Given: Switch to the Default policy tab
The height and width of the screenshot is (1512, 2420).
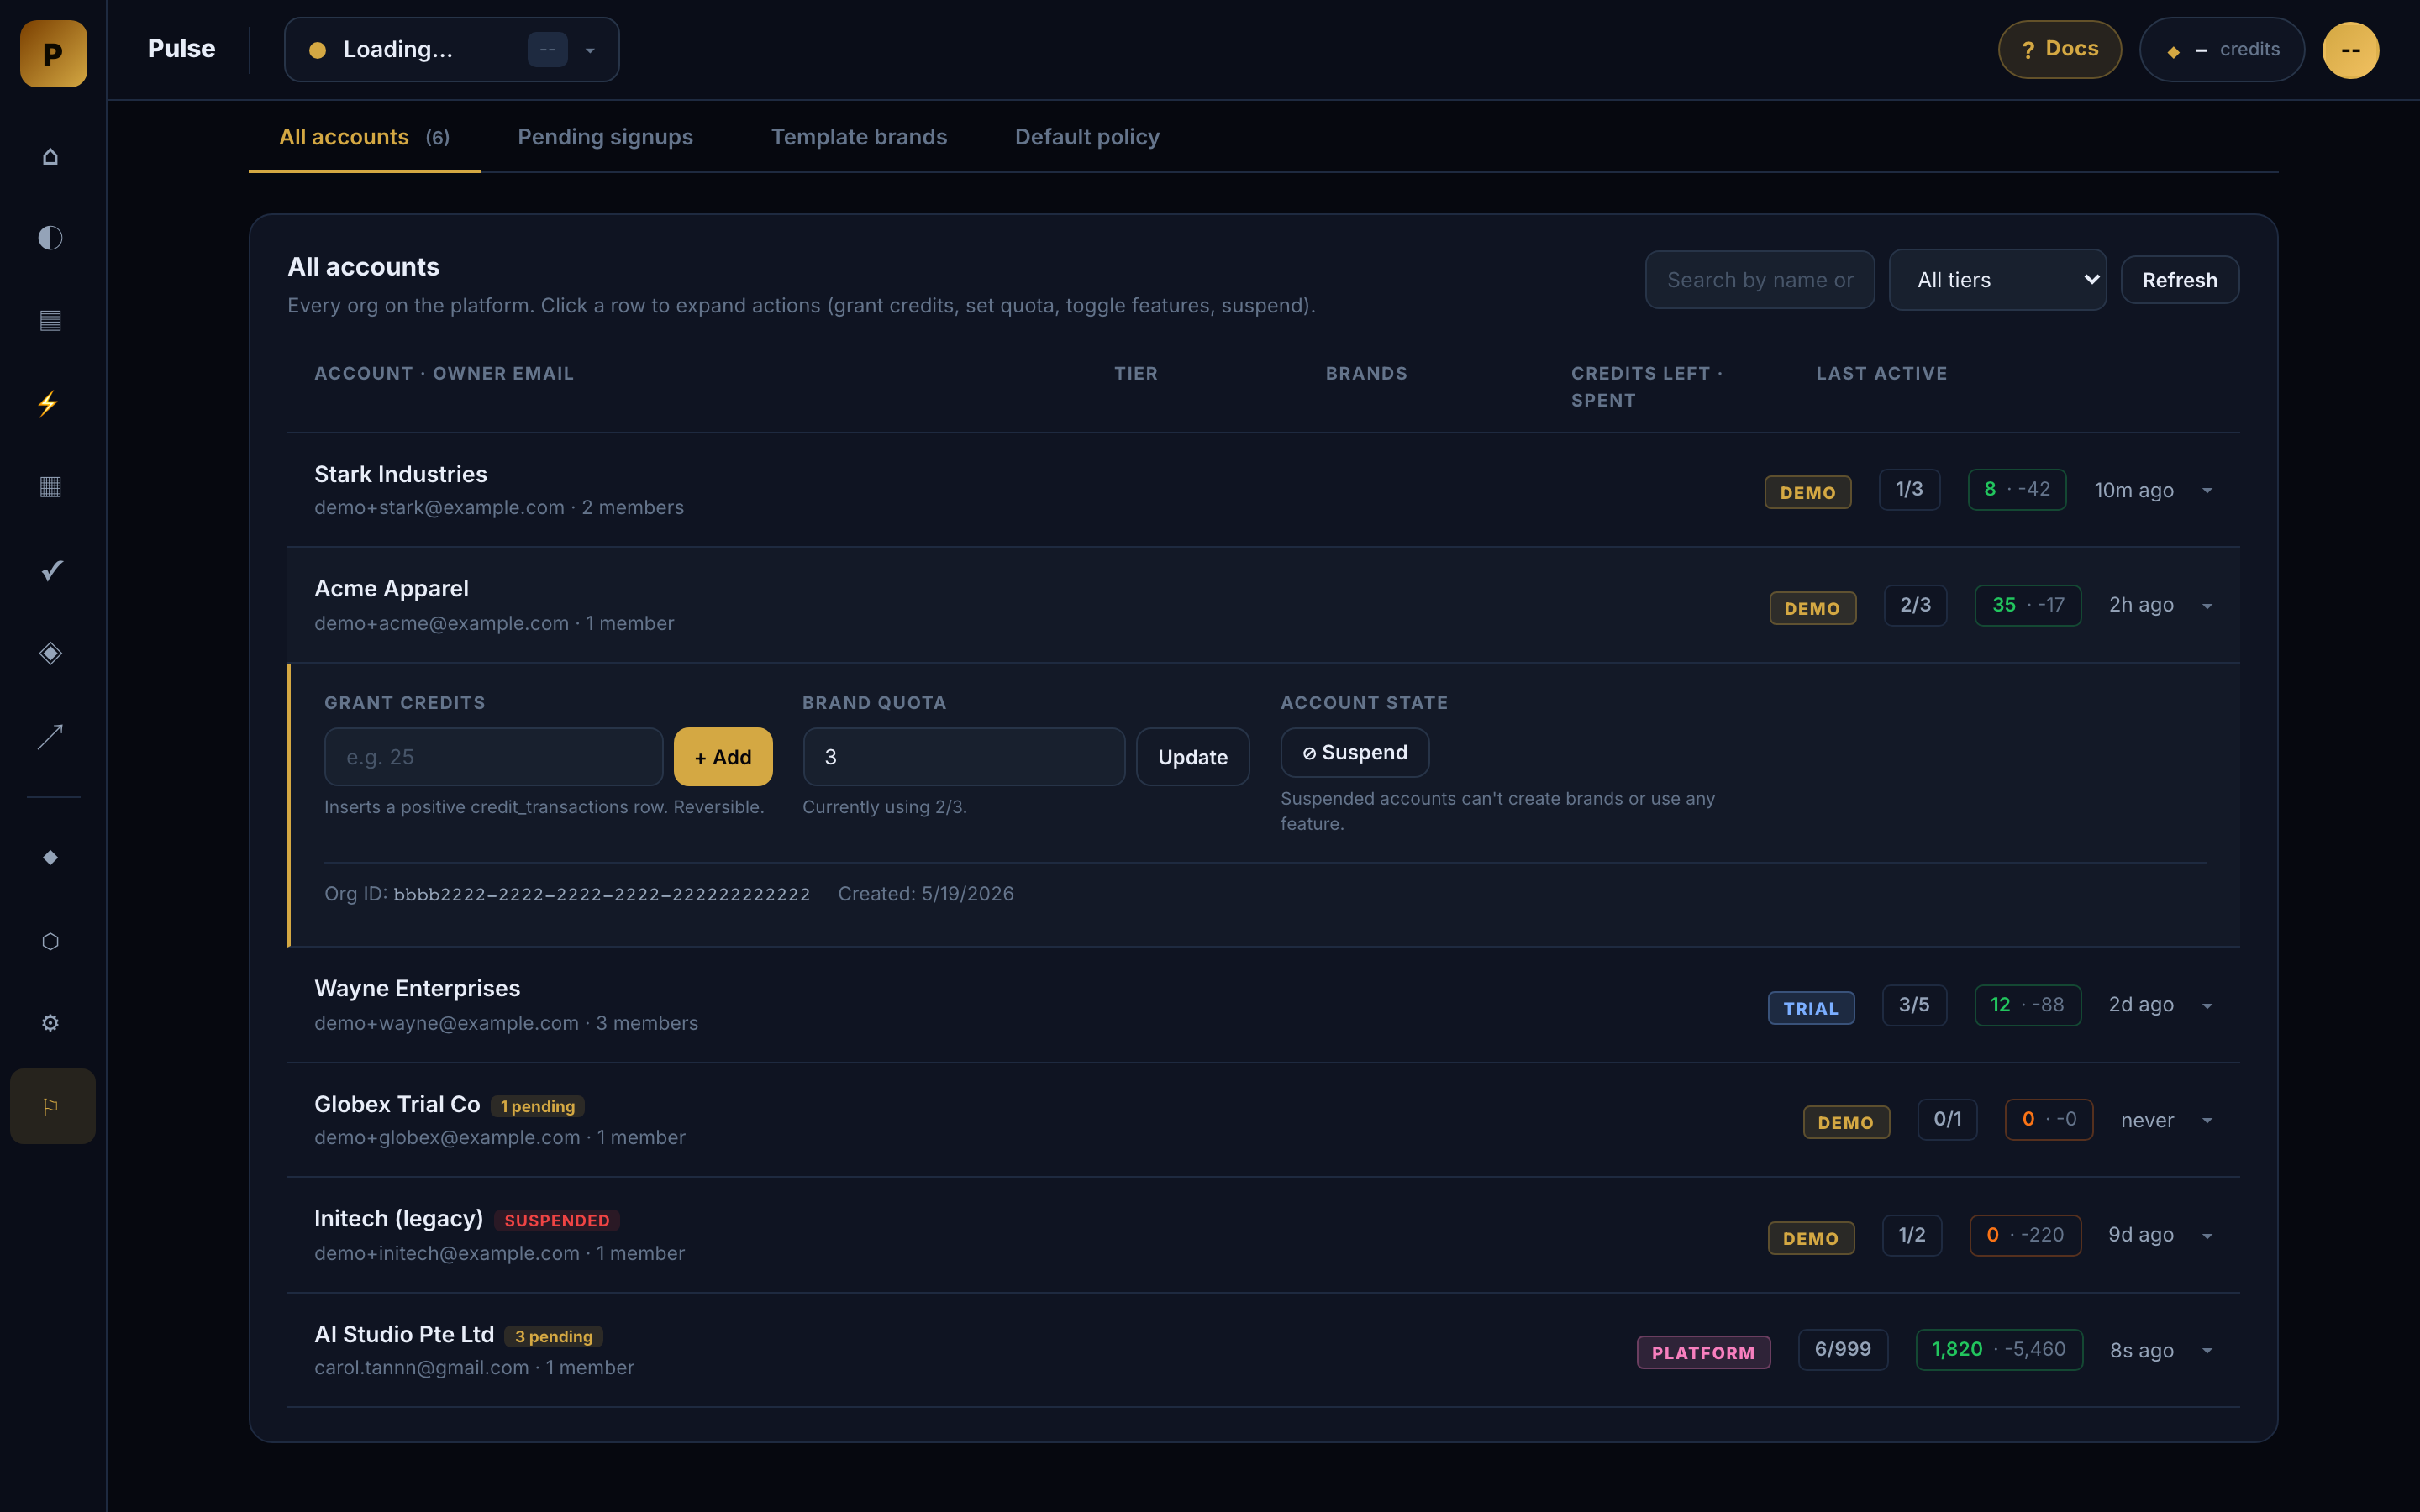Looking at the screenshot, I should pyautogui.click(x=1087, y=137).
